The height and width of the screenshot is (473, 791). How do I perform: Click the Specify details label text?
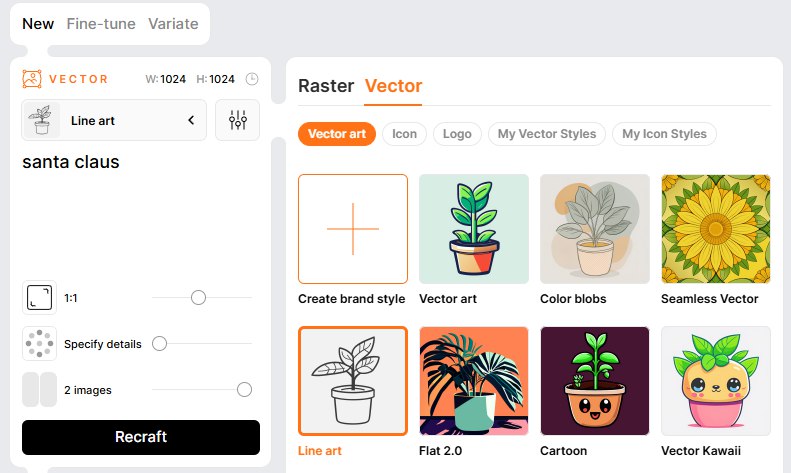[x=102, y=344]
